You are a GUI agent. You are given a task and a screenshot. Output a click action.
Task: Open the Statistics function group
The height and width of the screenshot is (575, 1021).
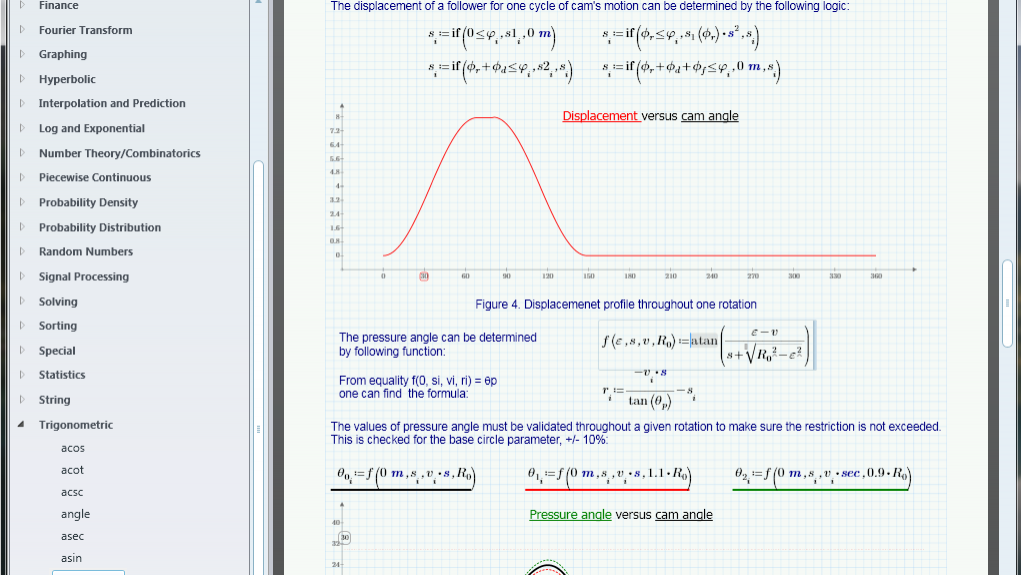(x=62, y=375)
